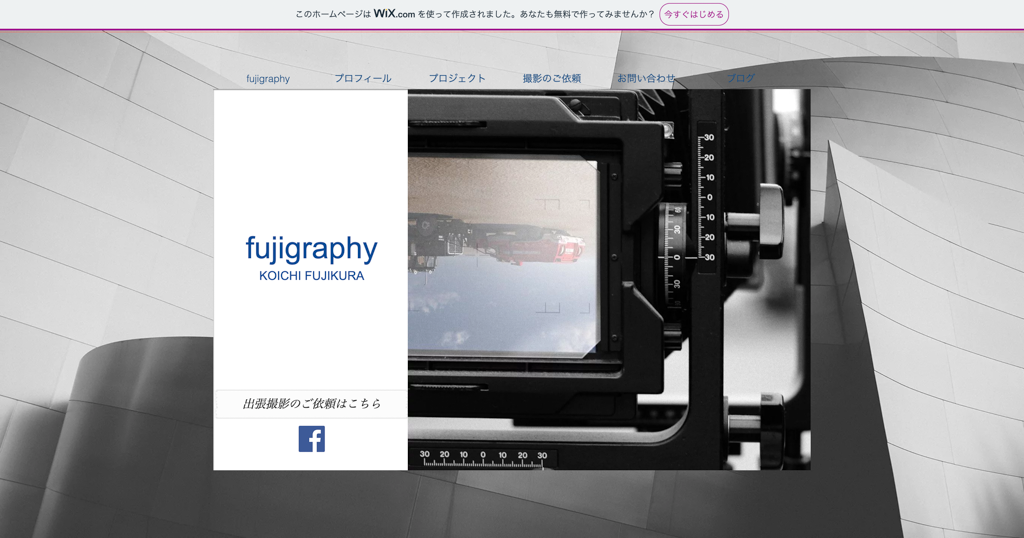Go to the fujigraphy menu item
The width and height of the screenshot is (1024, 538).
(x=268, y=78)
